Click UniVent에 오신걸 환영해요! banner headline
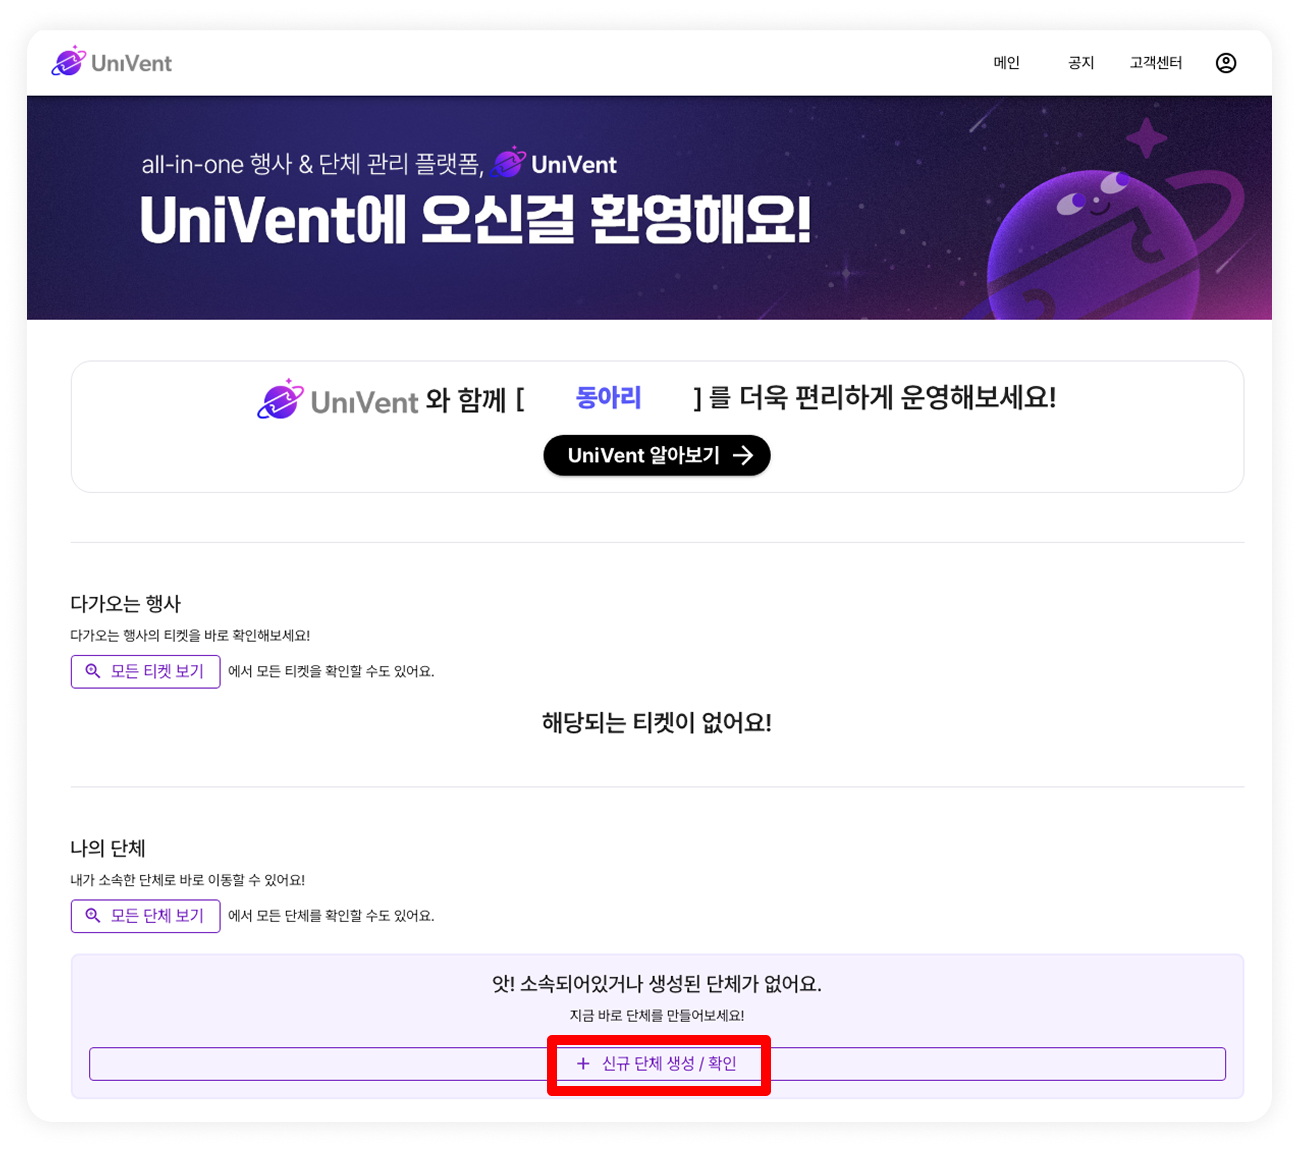The height and width of the screenshot is (1149, 1299). [475, 220]
